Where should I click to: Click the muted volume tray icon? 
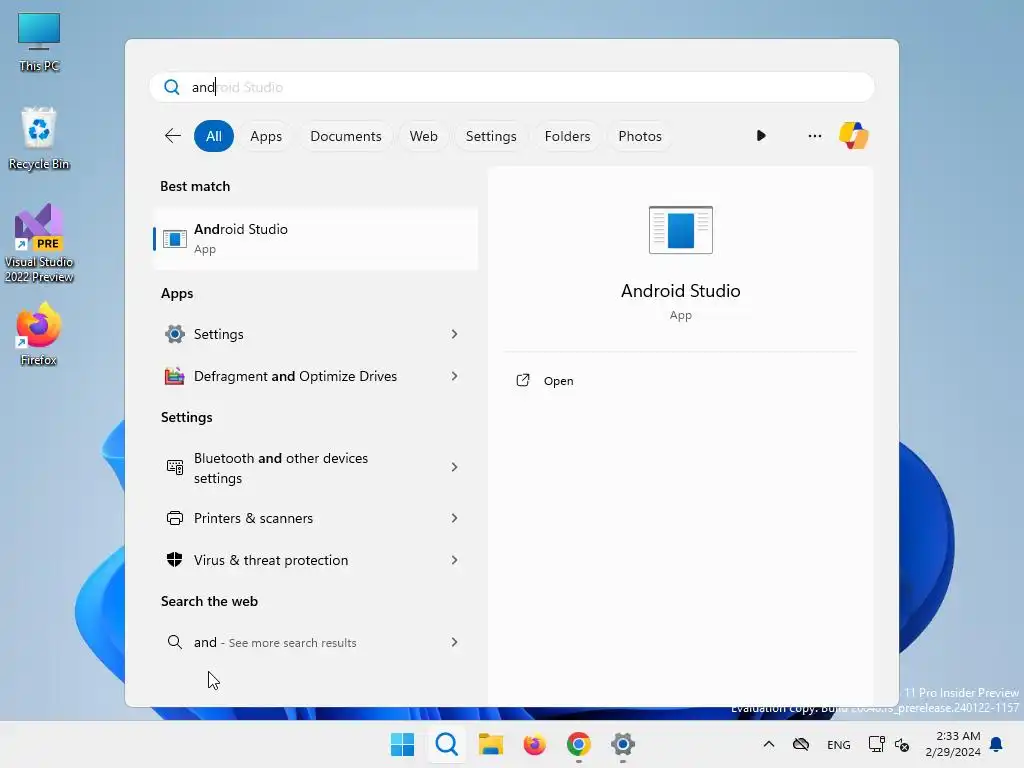(902, 744)
